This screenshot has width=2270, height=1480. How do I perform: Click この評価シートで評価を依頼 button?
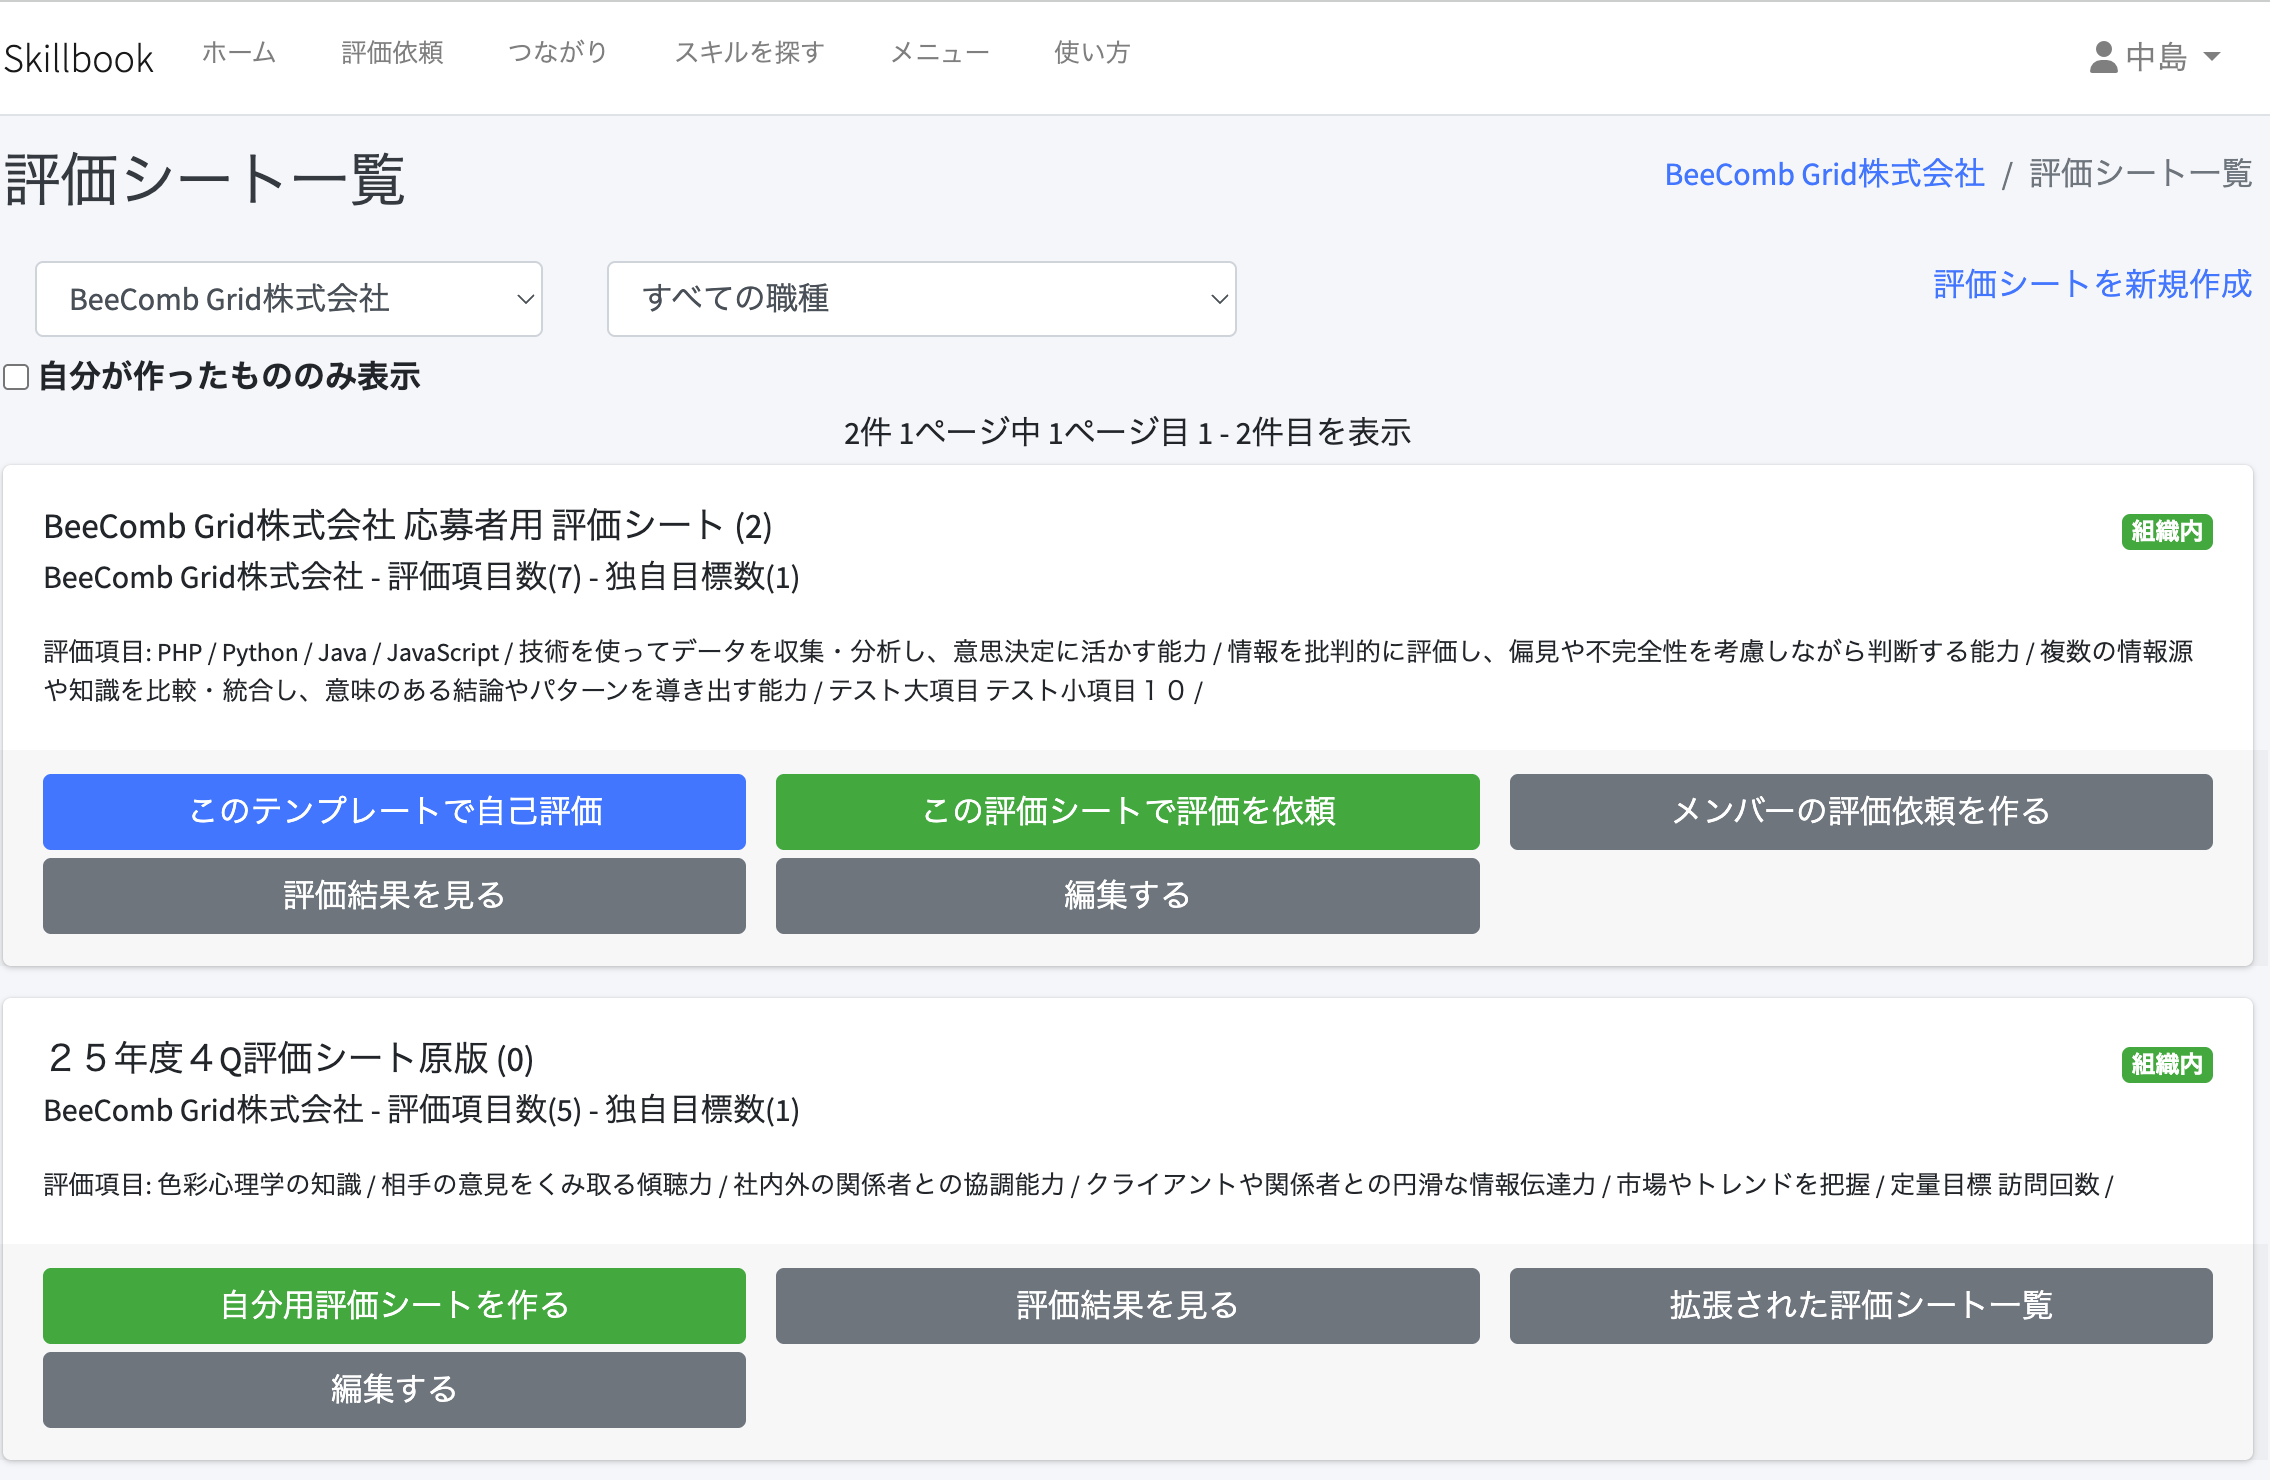[x=1128, y=812]
